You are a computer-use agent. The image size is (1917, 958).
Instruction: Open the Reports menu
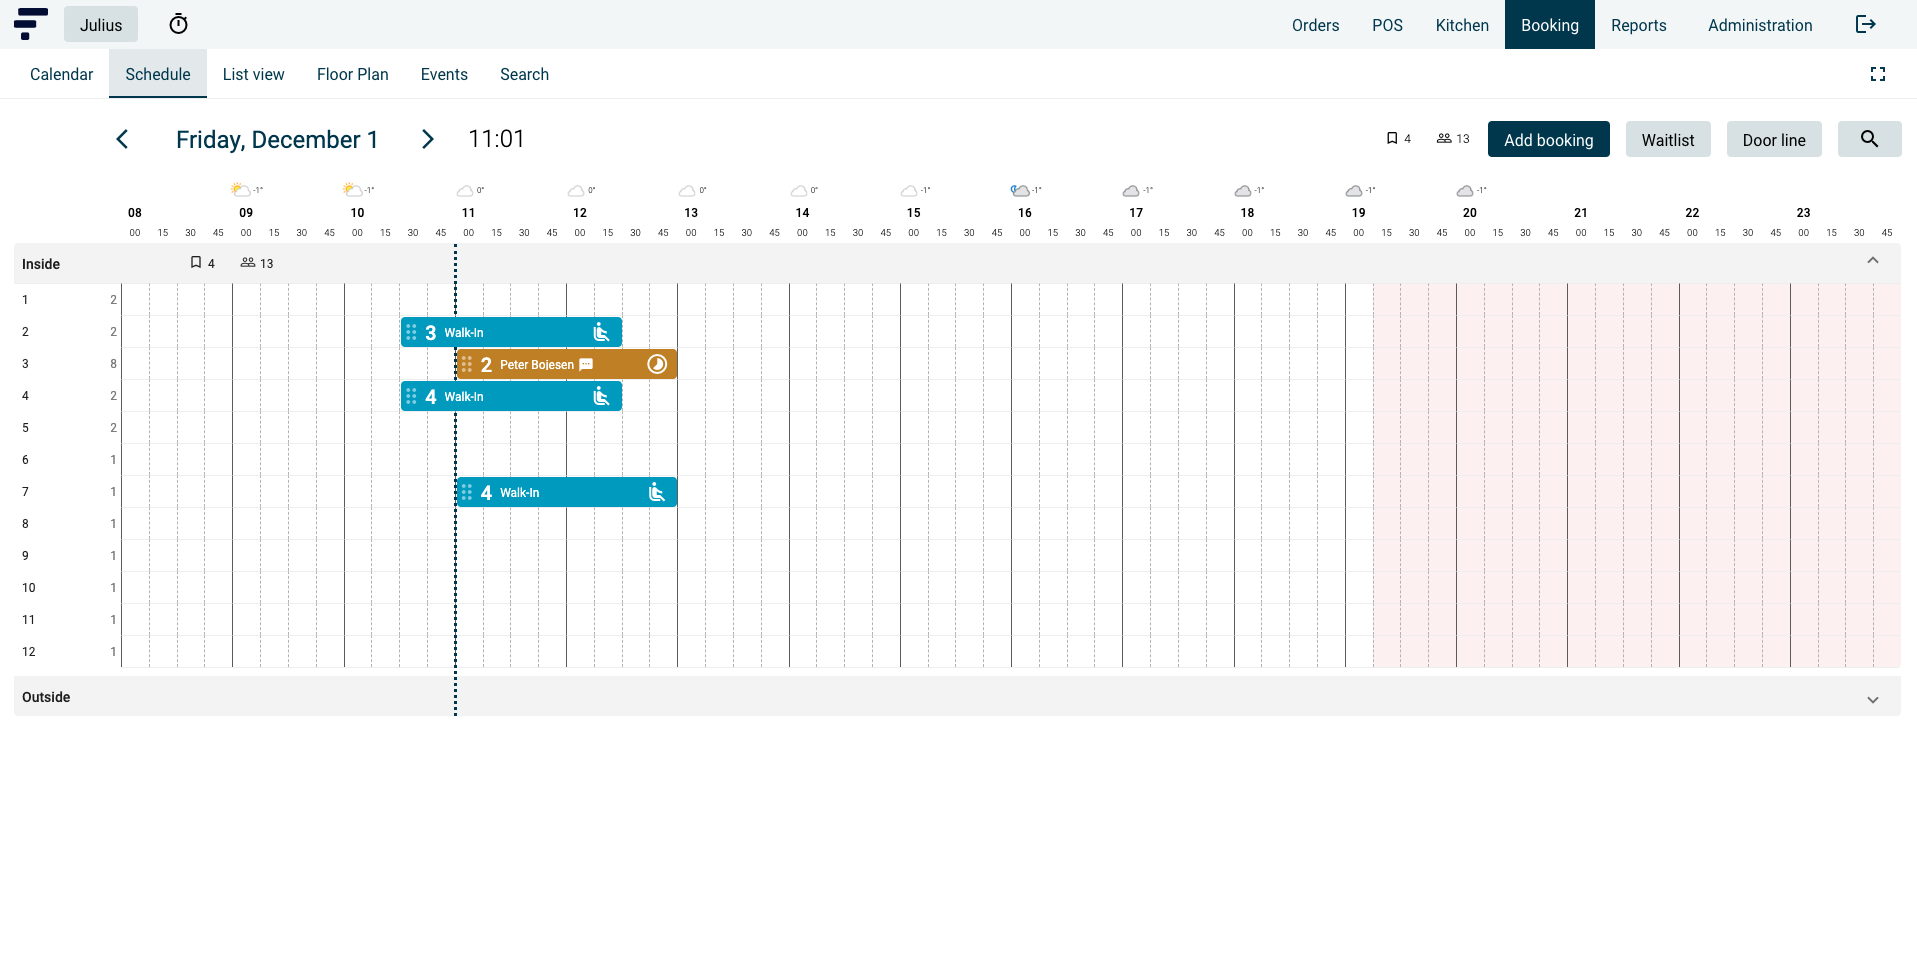[1638, 25]
